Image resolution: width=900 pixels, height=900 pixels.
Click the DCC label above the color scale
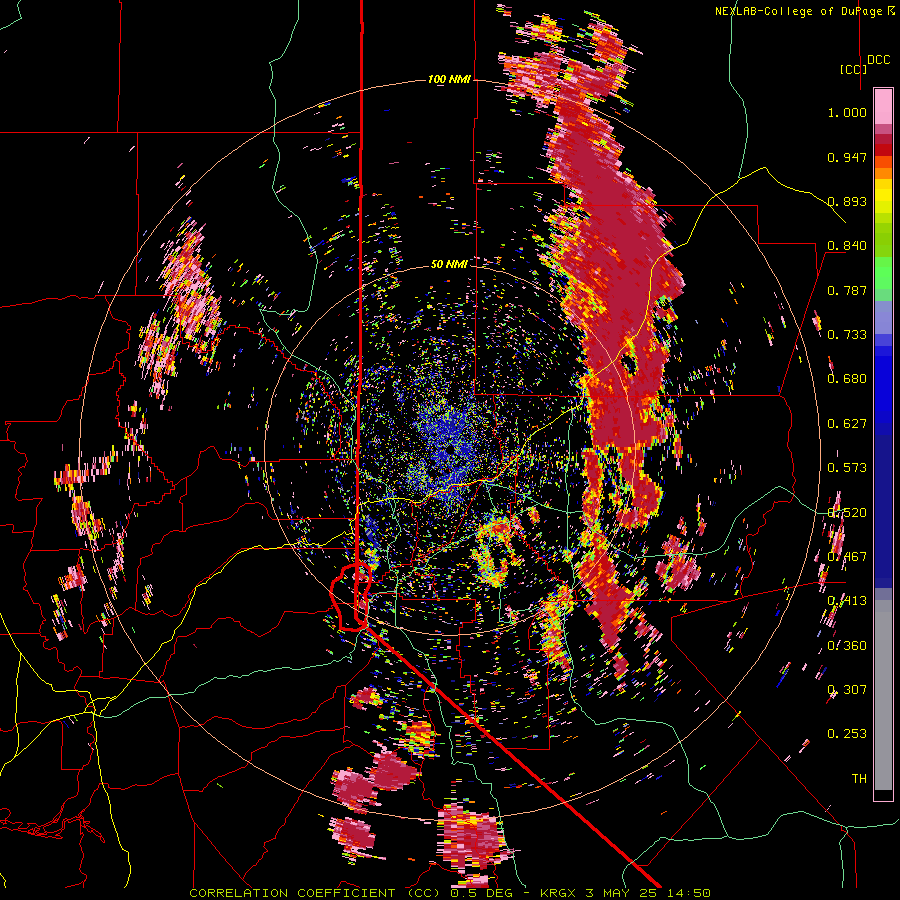[879, 60]
